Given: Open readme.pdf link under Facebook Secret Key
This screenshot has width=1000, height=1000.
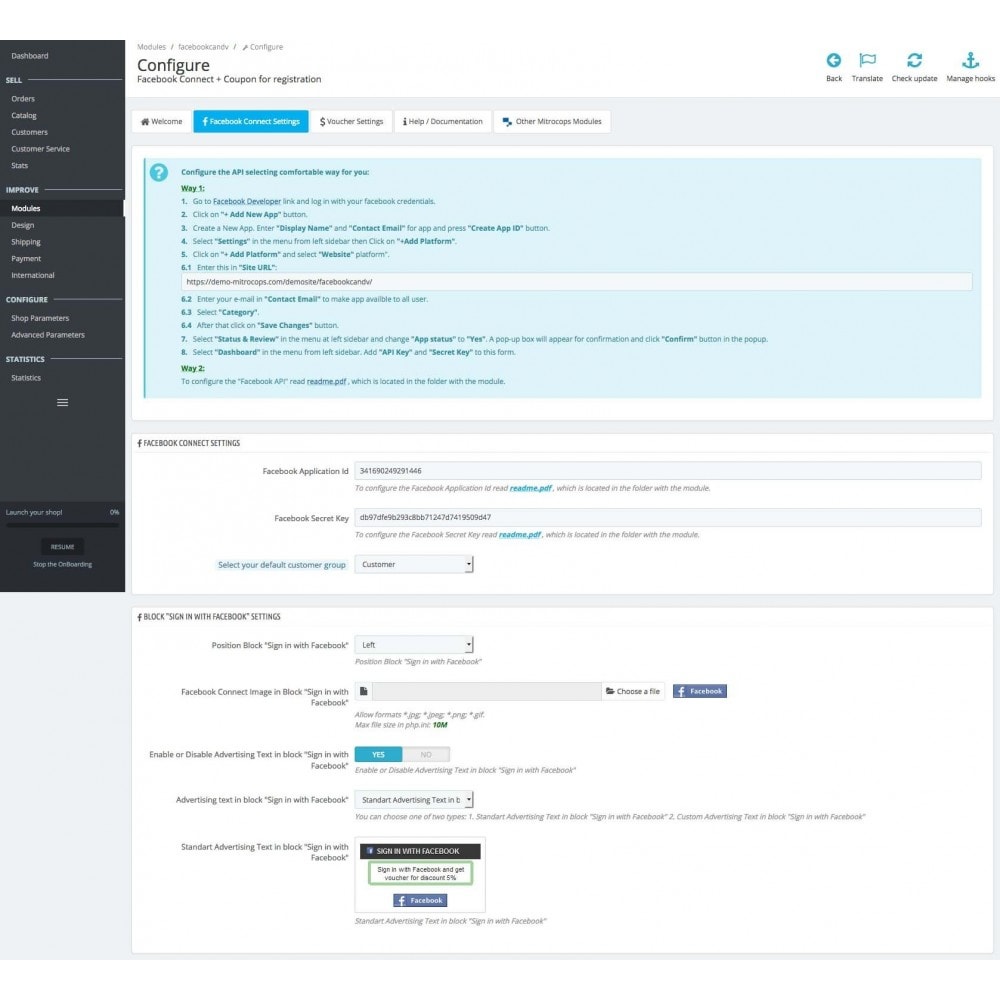Looking at the screenshot, I should tap(520, 534).
